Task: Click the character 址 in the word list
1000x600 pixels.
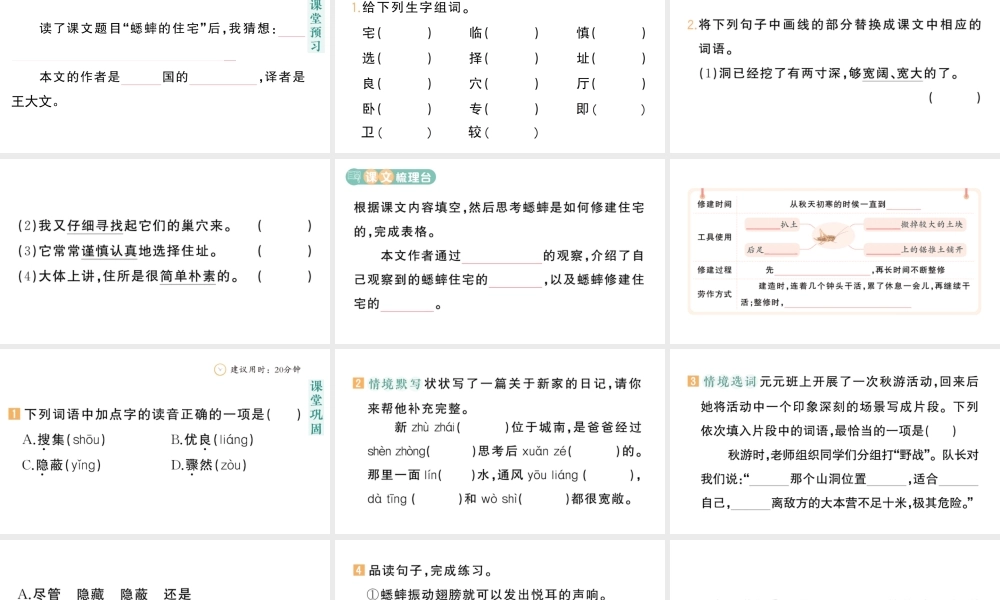Action: (583, 58)
